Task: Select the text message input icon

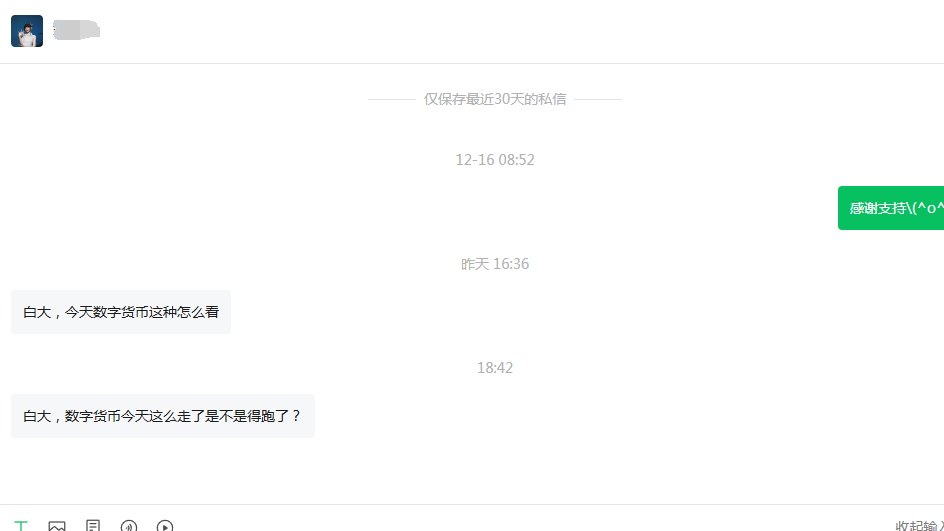Action: [x=21, y=526]
